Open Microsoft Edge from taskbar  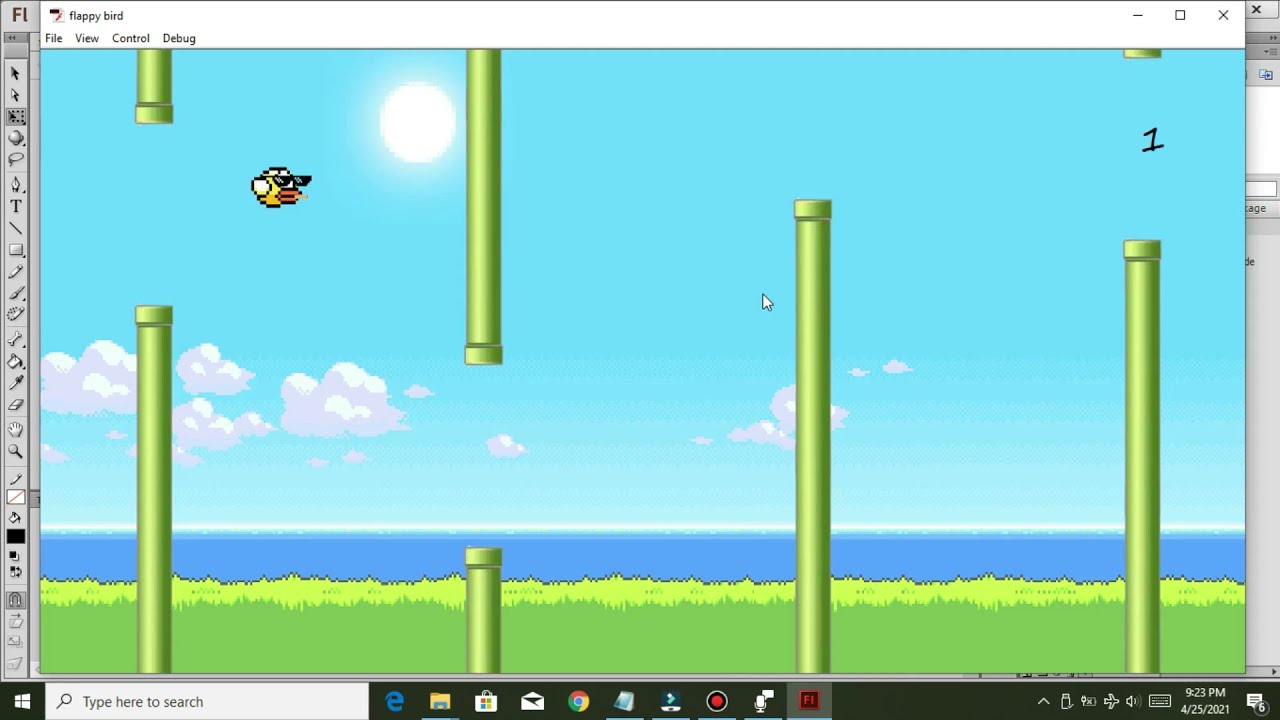point(395,701)
